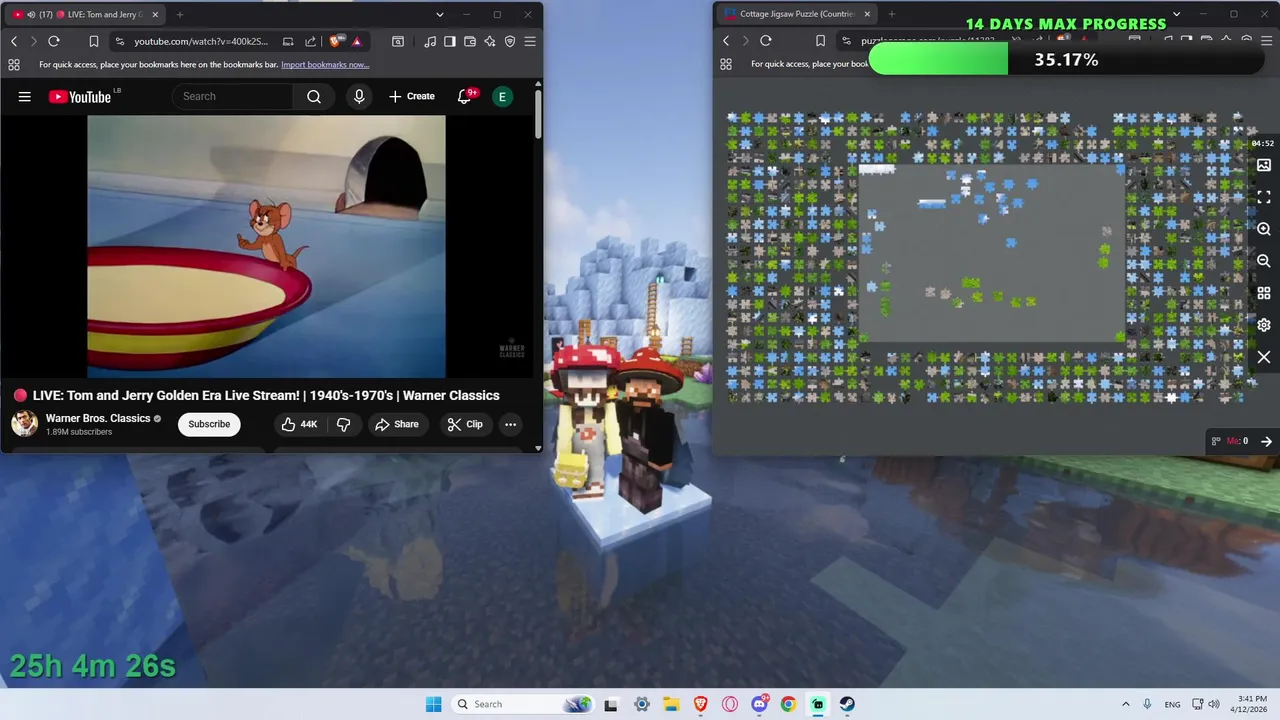Open Brave main menu in puzzle window
Image resolution: width=1280 pixels, height=720 pixels.
click(x=1266, y=40)
